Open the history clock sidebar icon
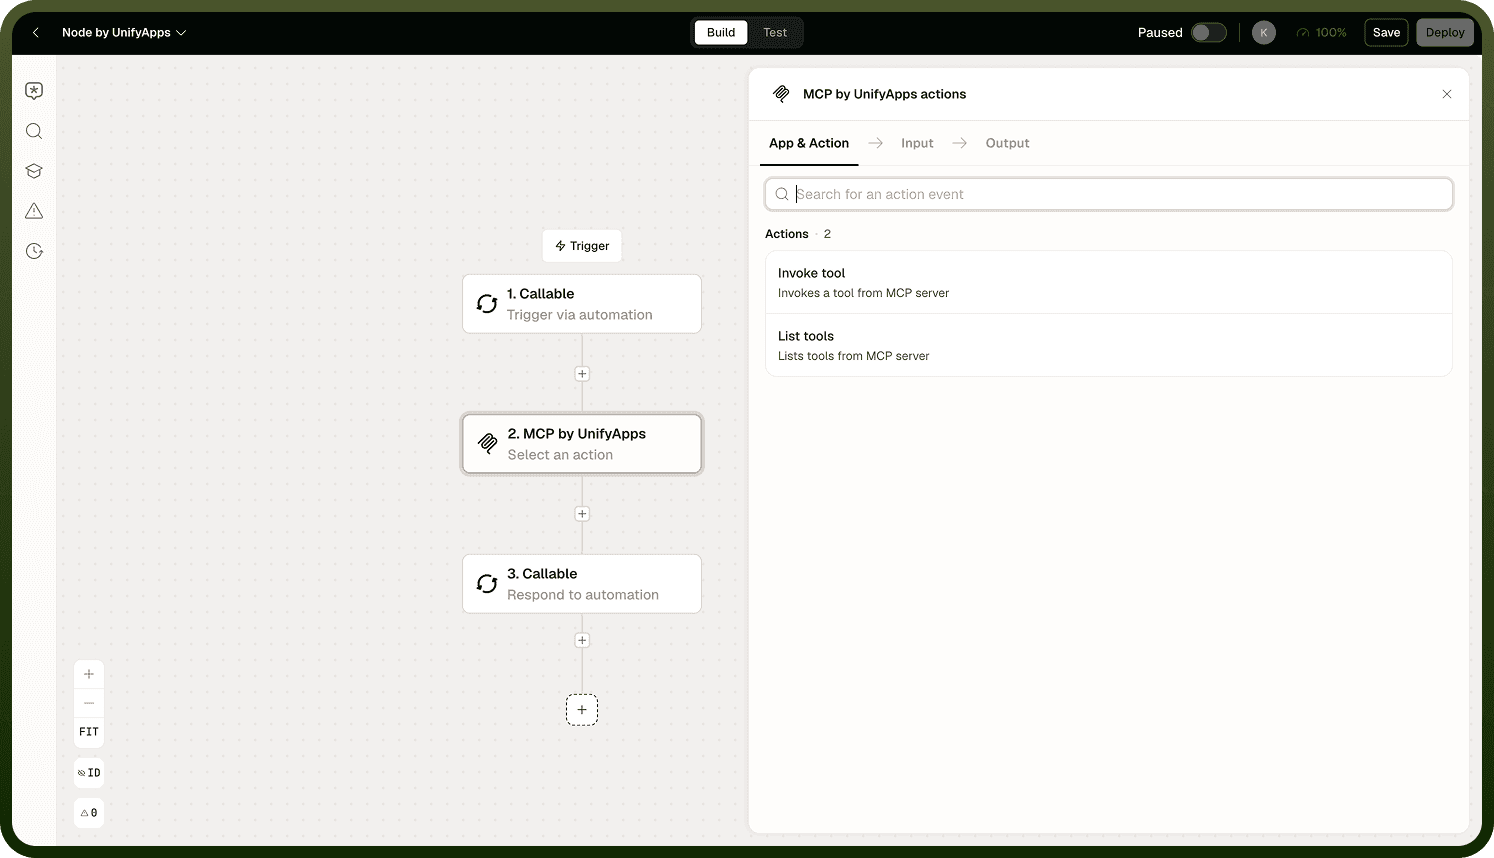Viewport: 1494px width, 858px height. pyautogui.click(x=34, y=251)
